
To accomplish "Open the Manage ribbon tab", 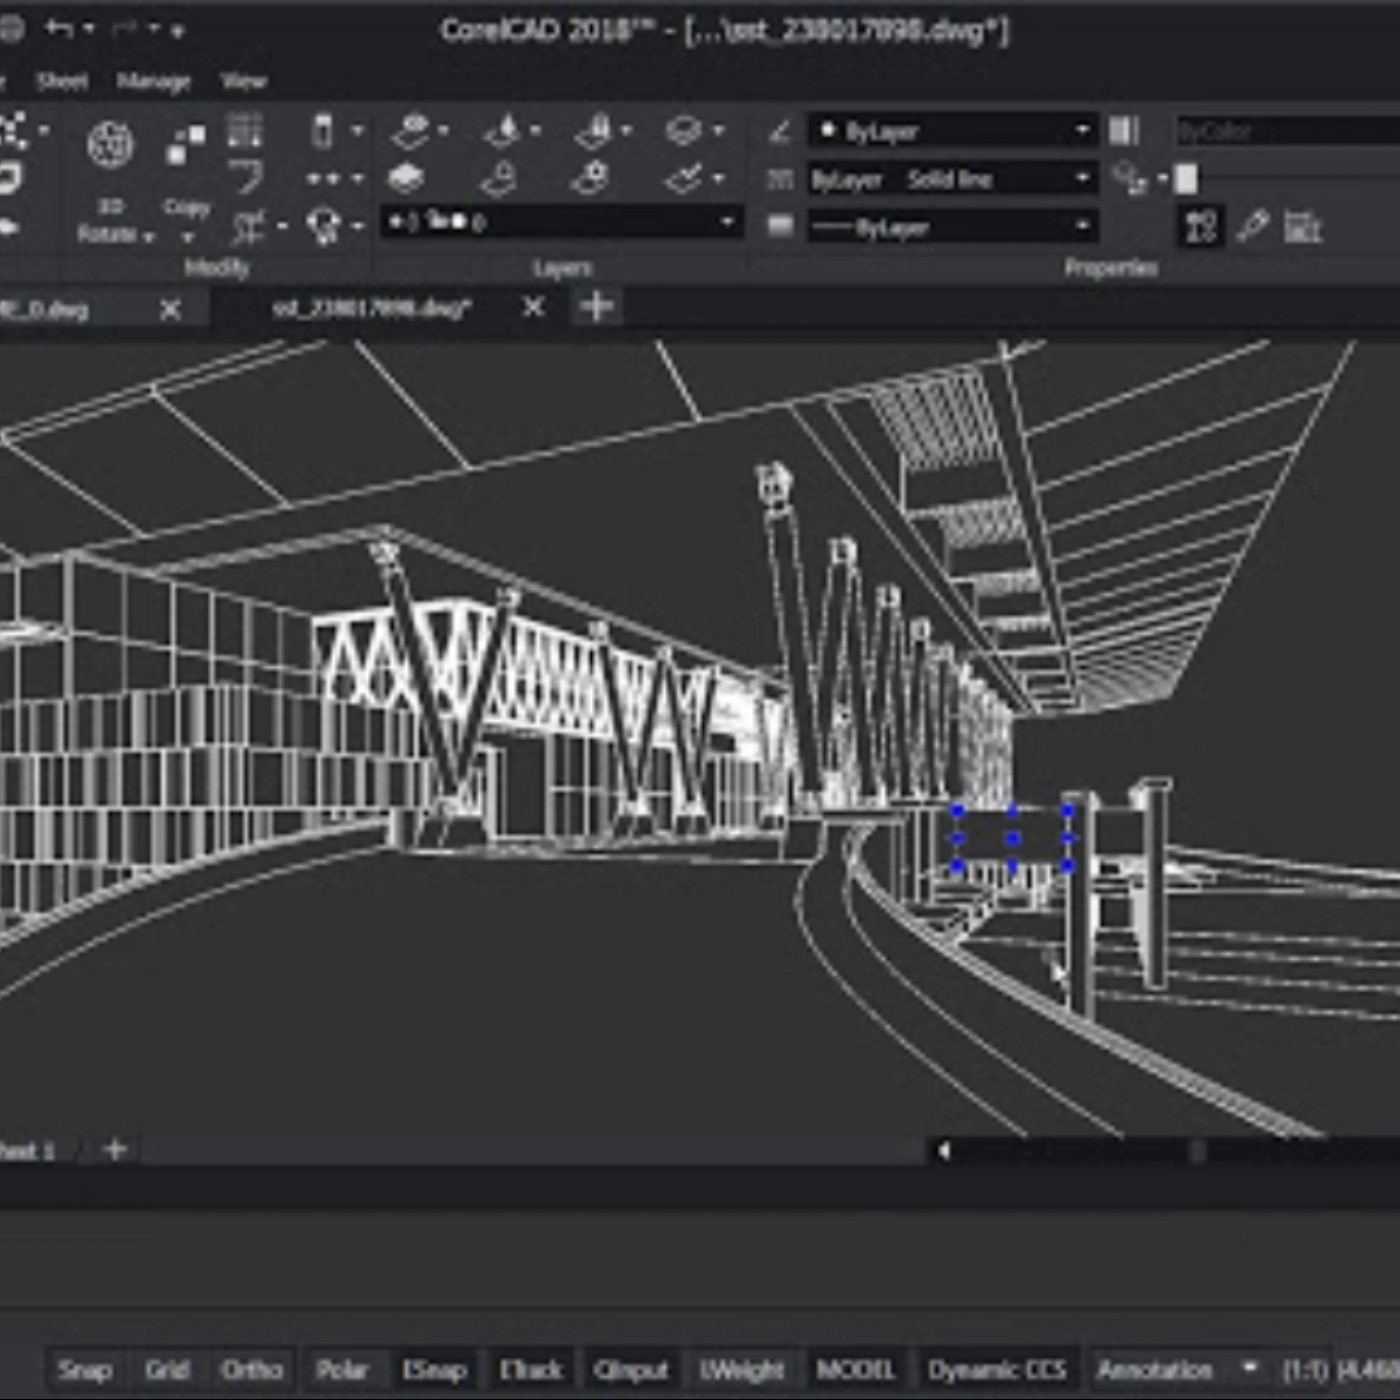I will click(x=153, y=81).
